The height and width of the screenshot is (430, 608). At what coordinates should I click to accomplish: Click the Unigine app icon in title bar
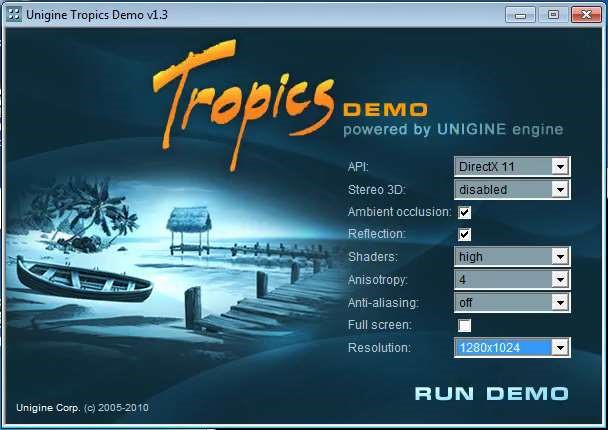14,15
